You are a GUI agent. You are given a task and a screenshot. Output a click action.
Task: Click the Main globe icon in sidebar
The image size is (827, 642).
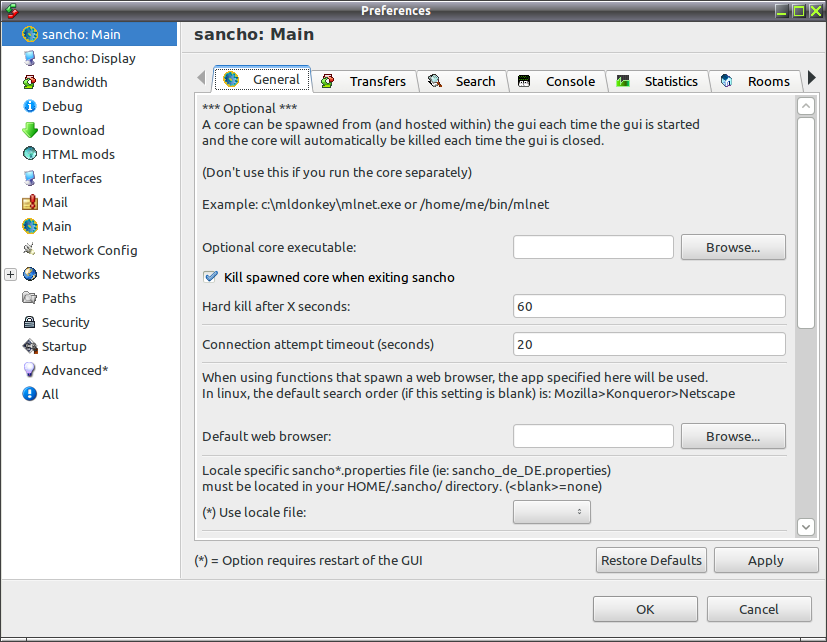coord(30,226)
